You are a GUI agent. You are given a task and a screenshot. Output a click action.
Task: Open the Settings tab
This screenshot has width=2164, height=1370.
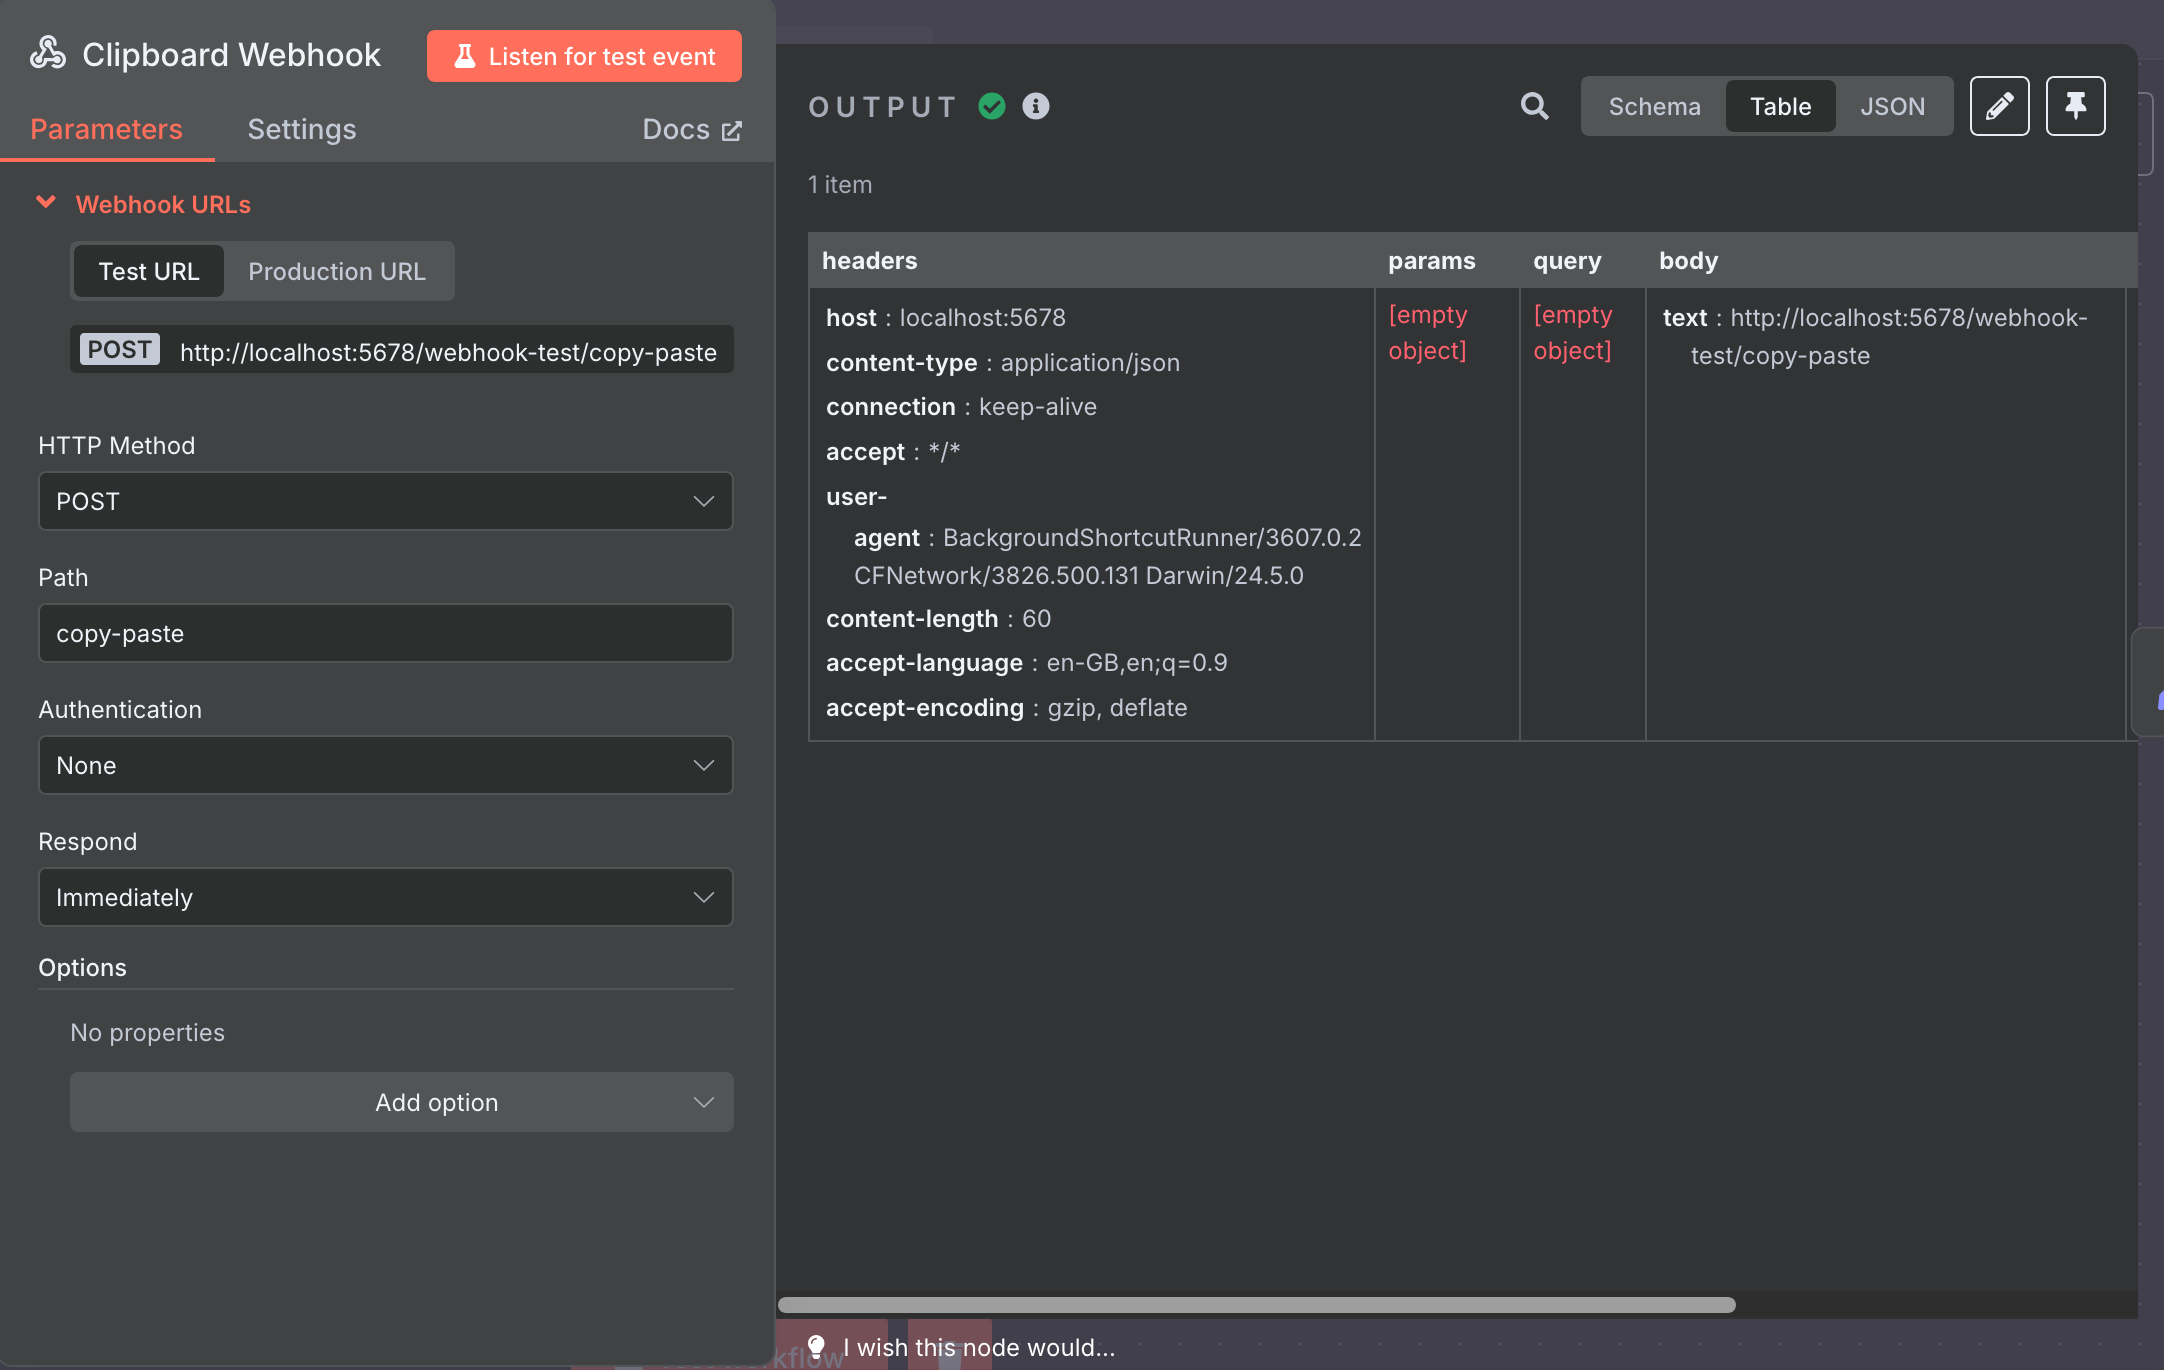301,130
